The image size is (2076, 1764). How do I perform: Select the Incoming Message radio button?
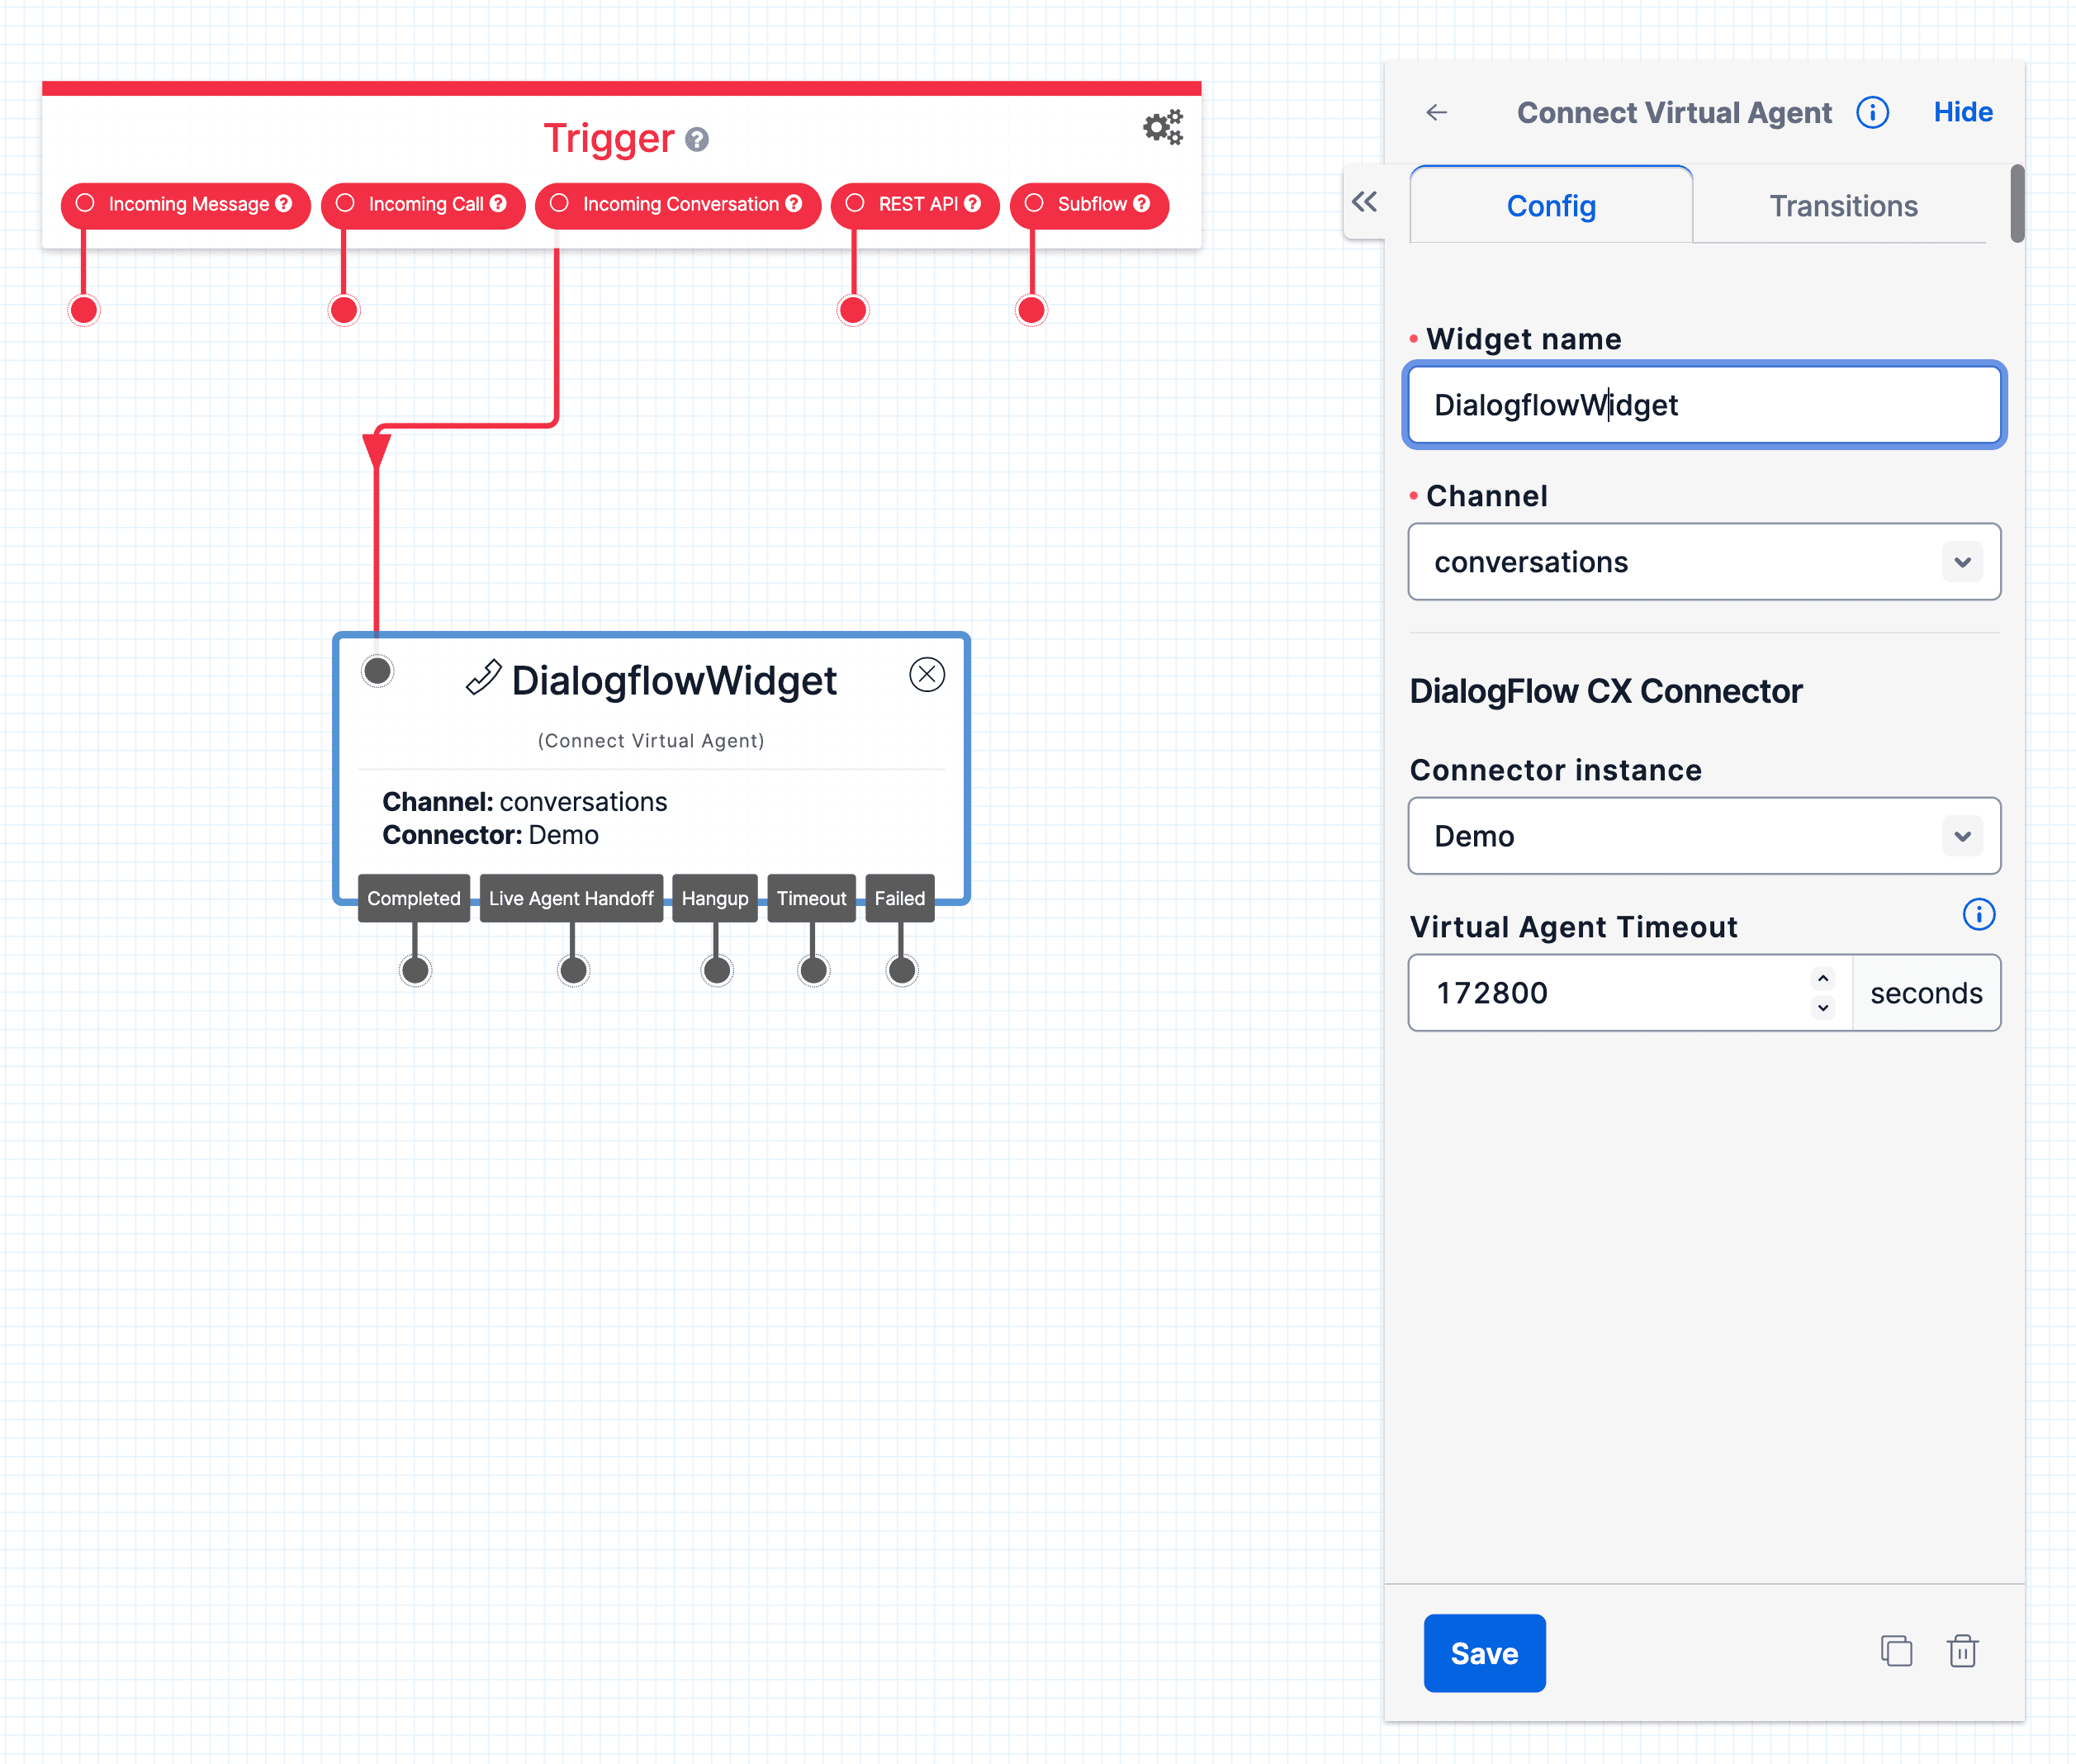point(85,204)
